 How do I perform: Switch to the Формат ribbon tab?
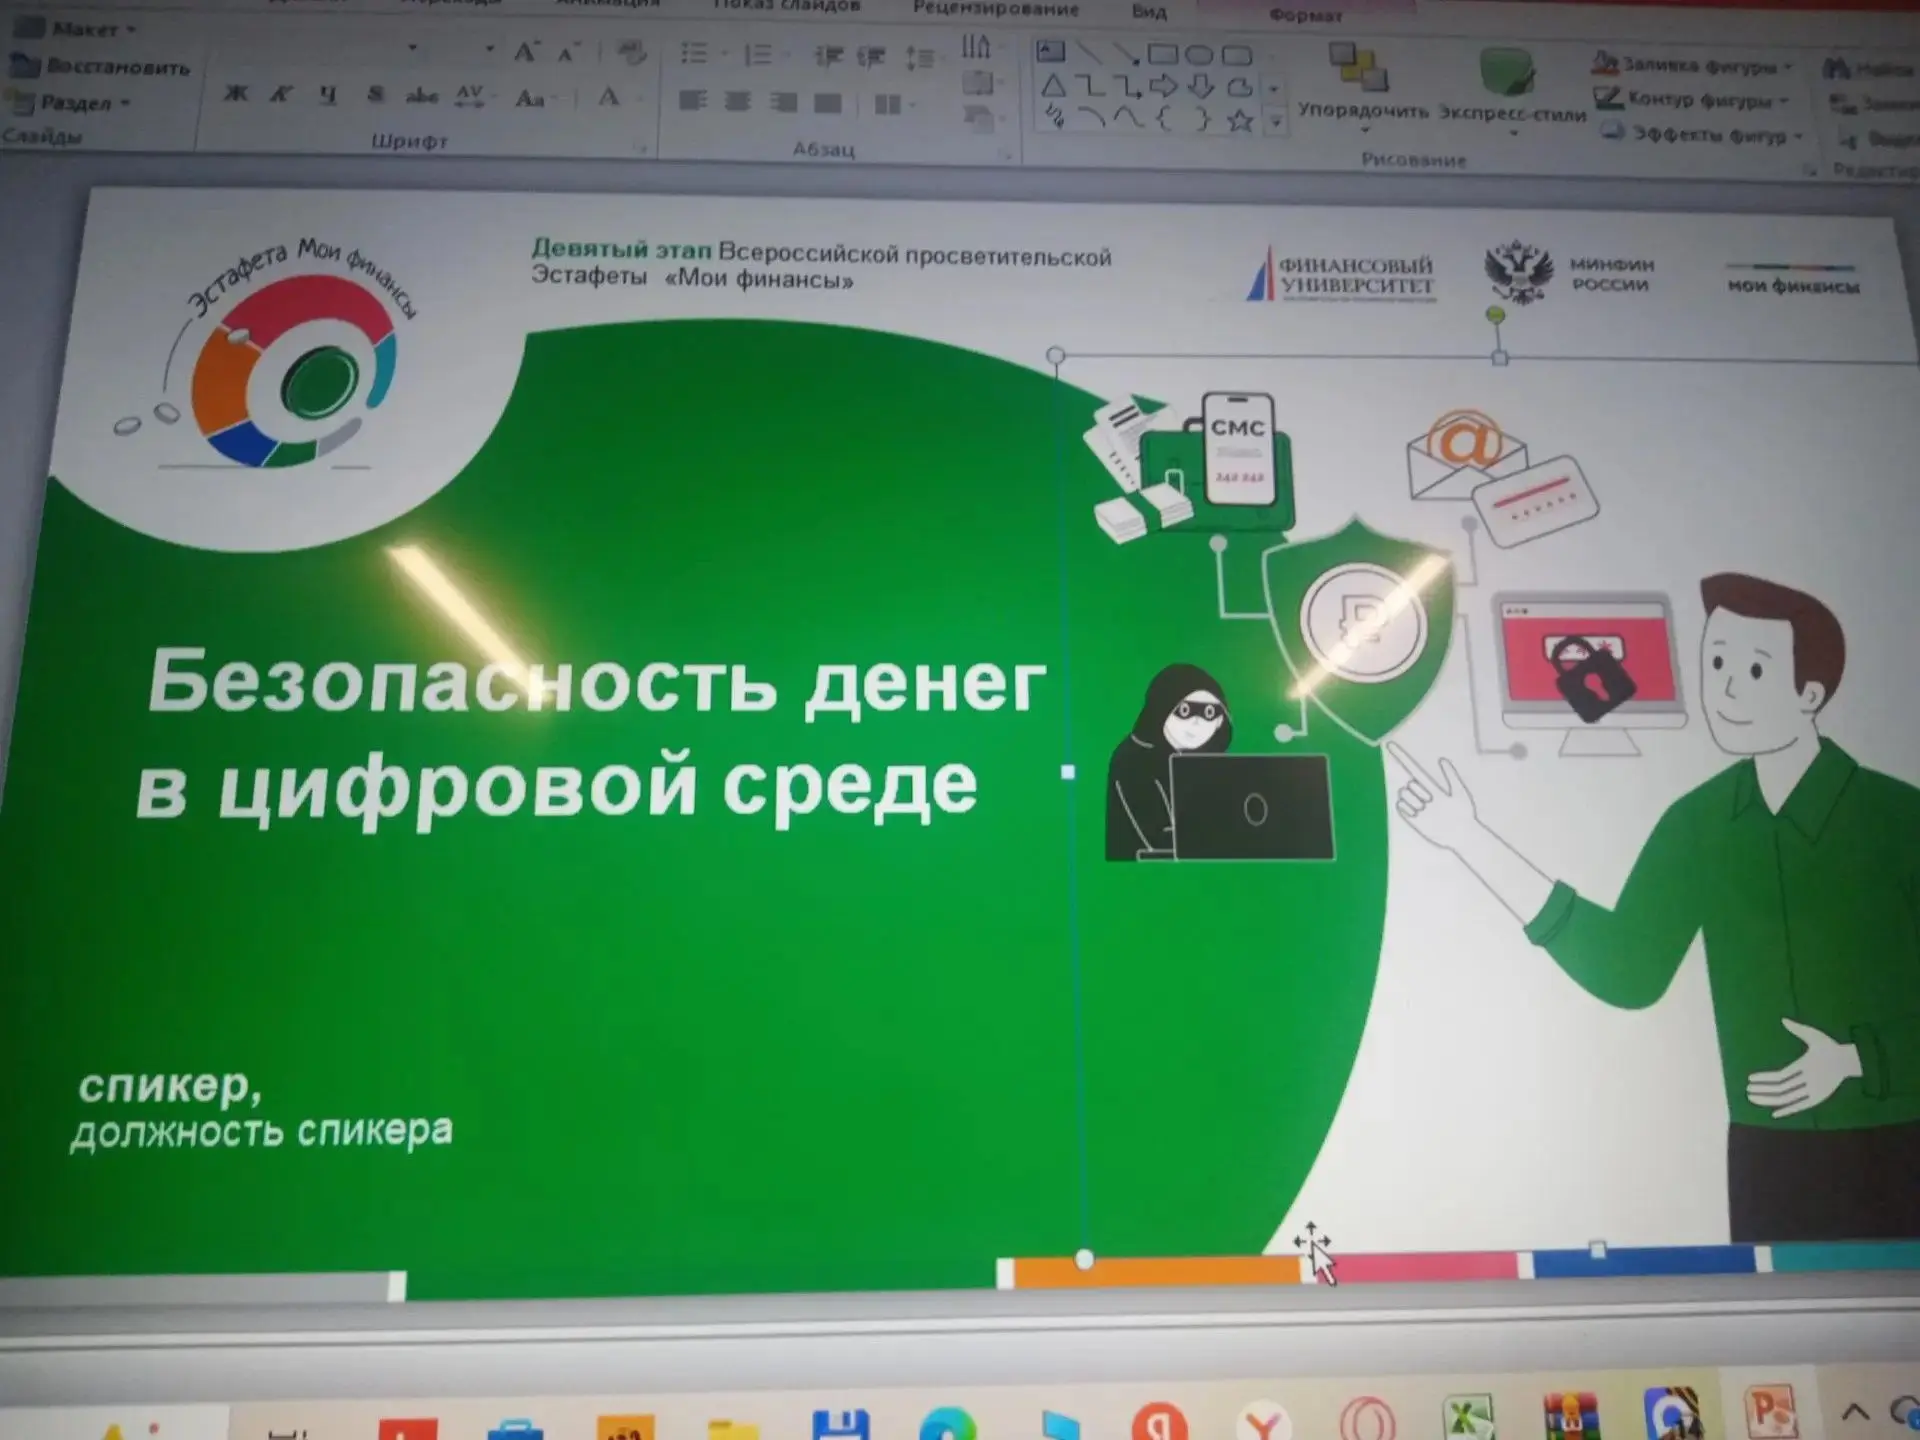[1305, 14]
